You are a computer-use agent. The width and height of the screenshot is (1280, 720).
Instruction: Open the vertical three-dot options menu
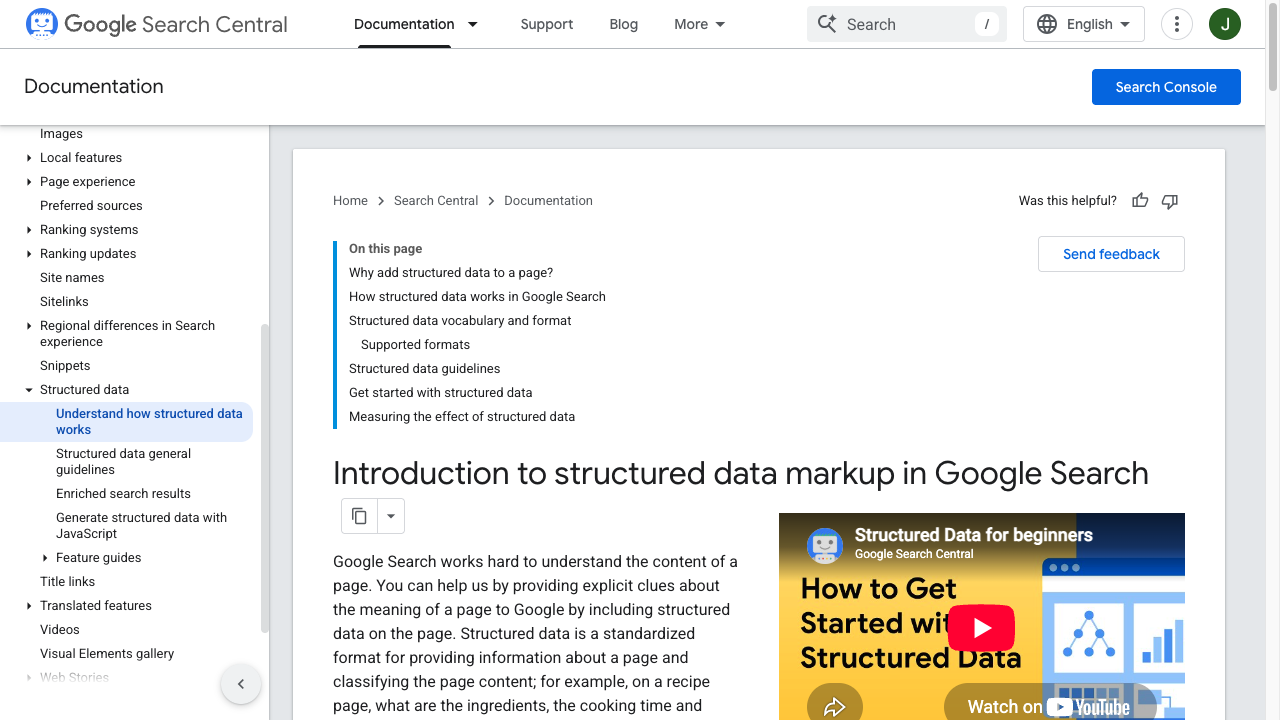[1177, 24]
